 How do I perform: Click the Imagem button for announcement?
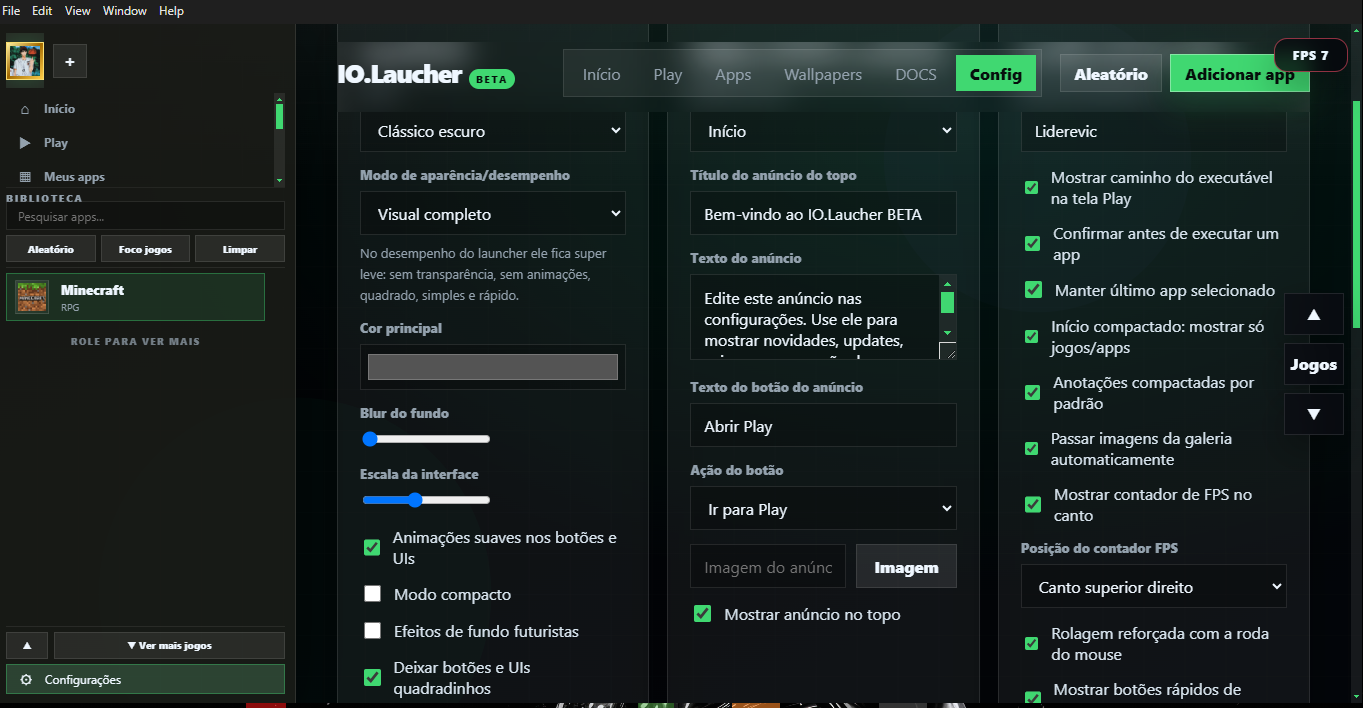point(906,567)
